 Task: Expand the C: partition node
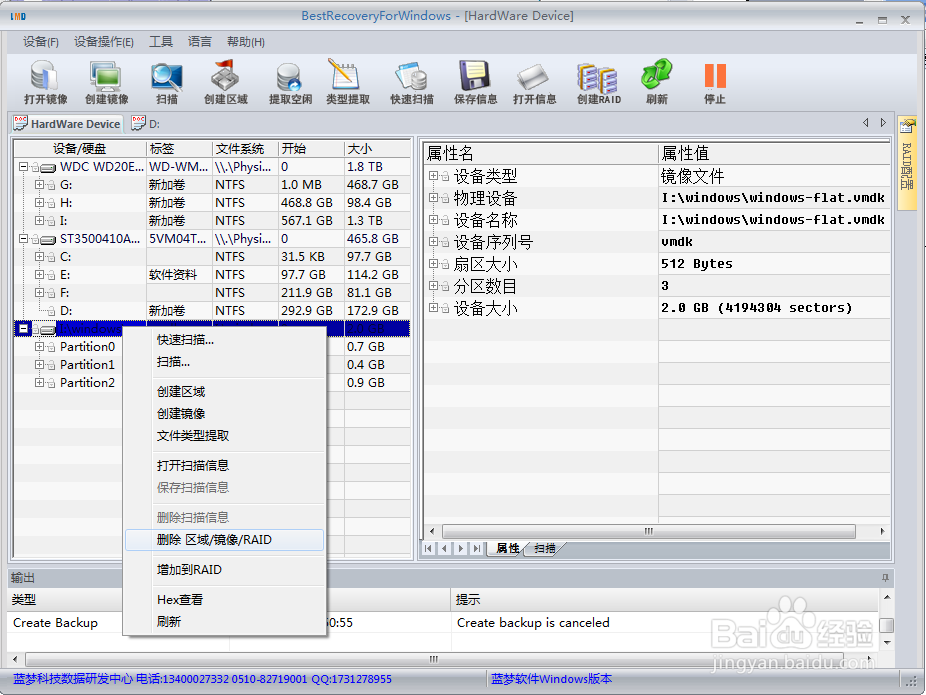[x=39, y=257]
